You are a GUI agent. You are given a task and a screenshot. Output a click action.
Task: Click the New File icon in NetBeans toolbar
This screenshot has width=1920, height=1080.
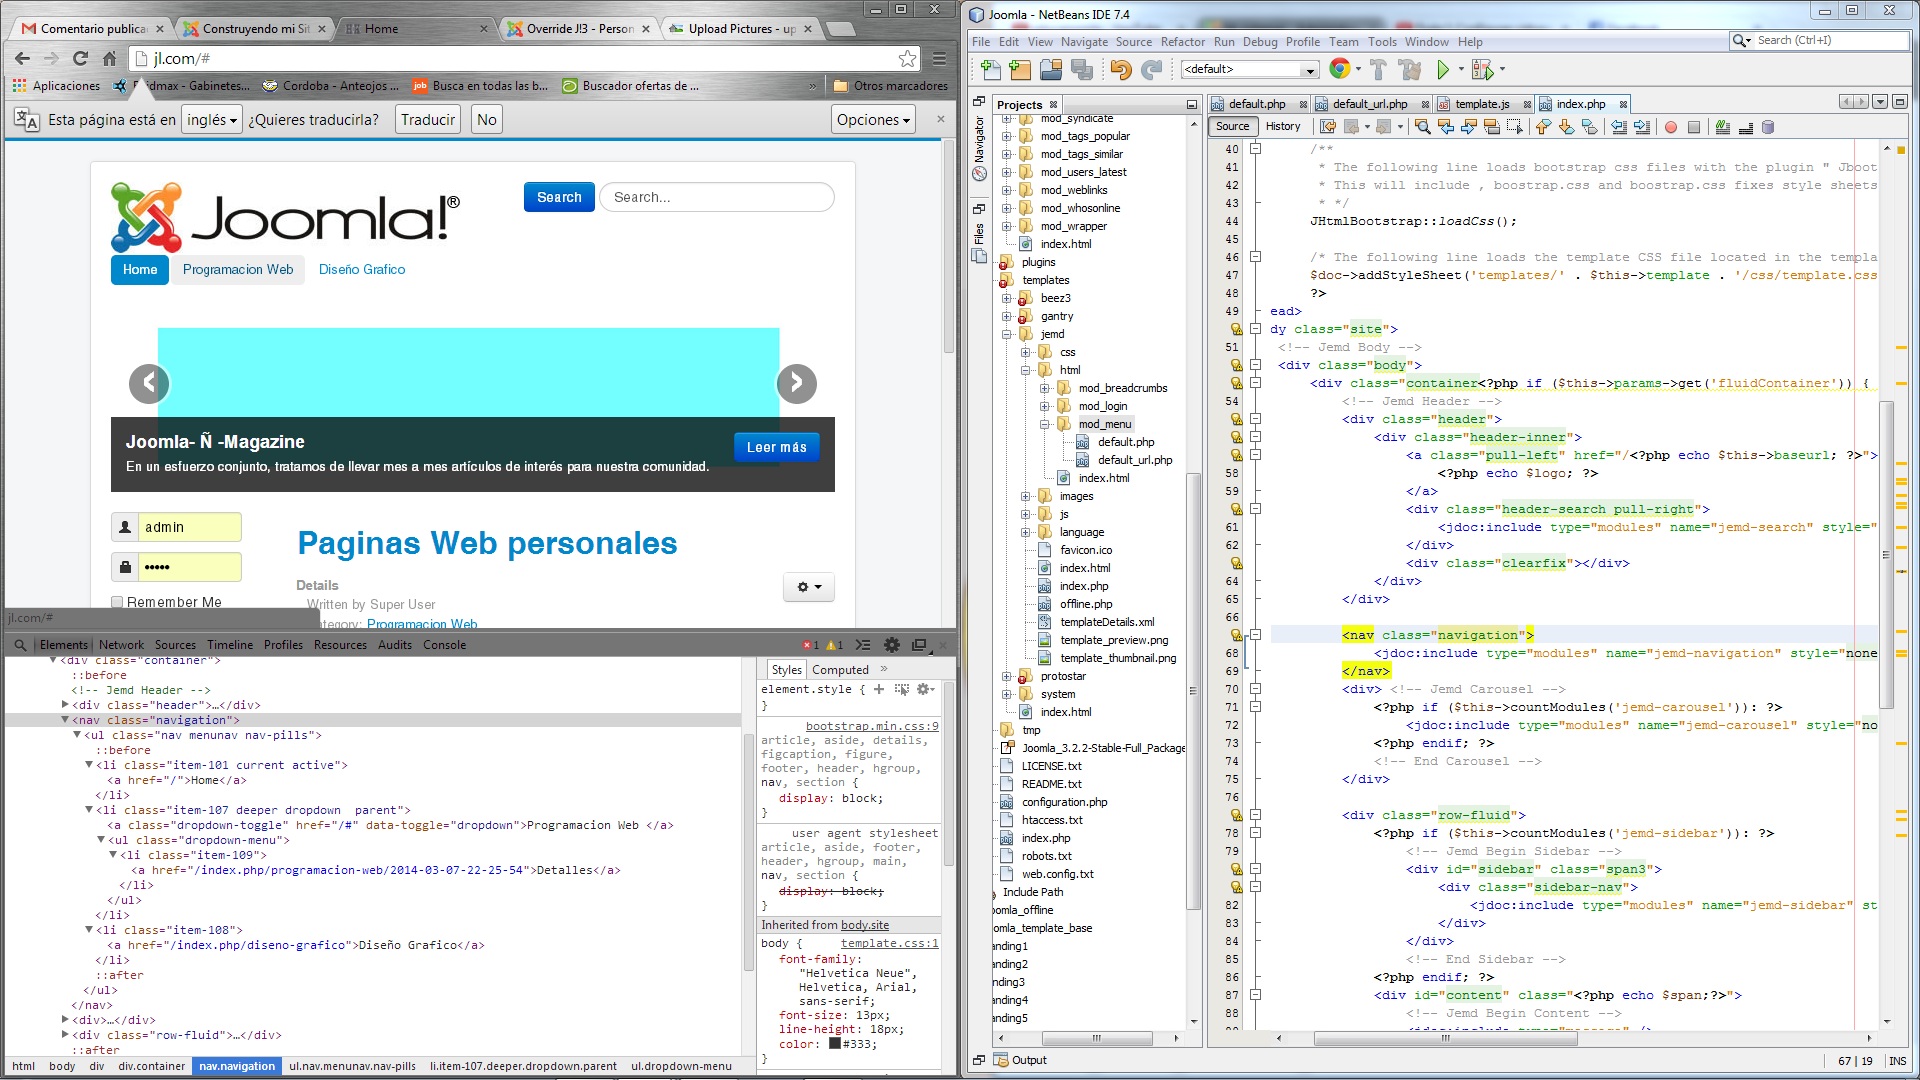pyautogui.click(x=990, y=69)
